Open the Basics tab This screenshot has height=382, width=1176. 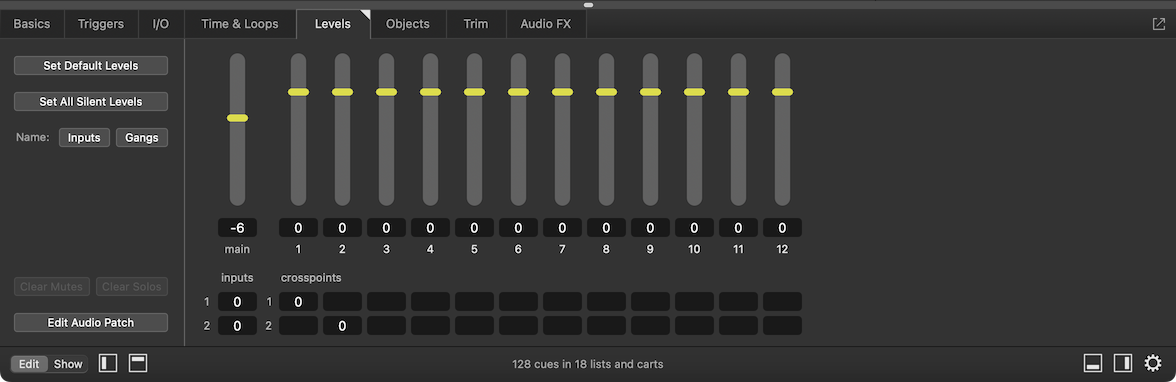coord(32,24)
